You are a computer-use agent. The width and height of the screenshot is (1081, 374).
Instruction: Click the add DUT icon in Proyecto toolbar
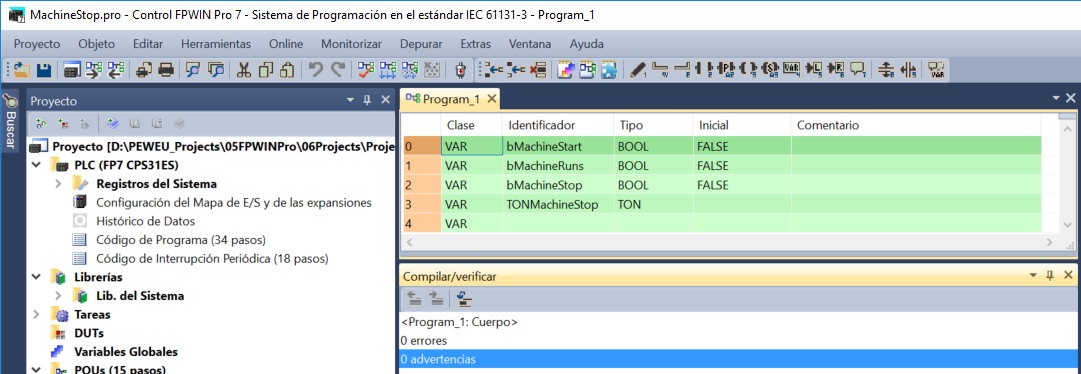(63, 124)
